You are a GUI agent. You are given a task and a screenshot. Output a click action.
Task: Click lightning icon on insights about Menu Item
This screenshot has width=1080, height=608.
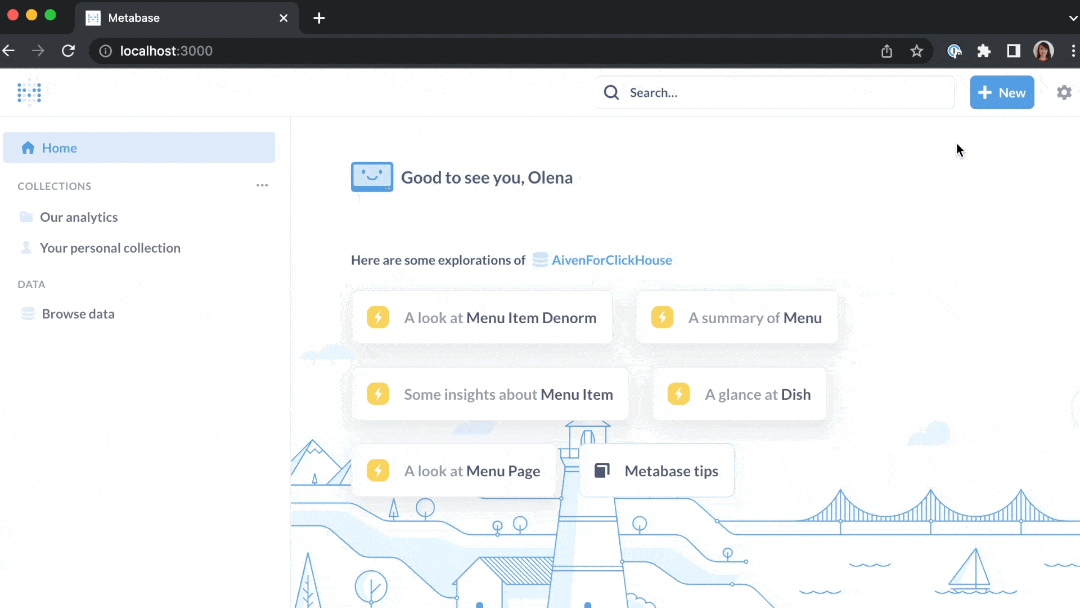(377, 395)
